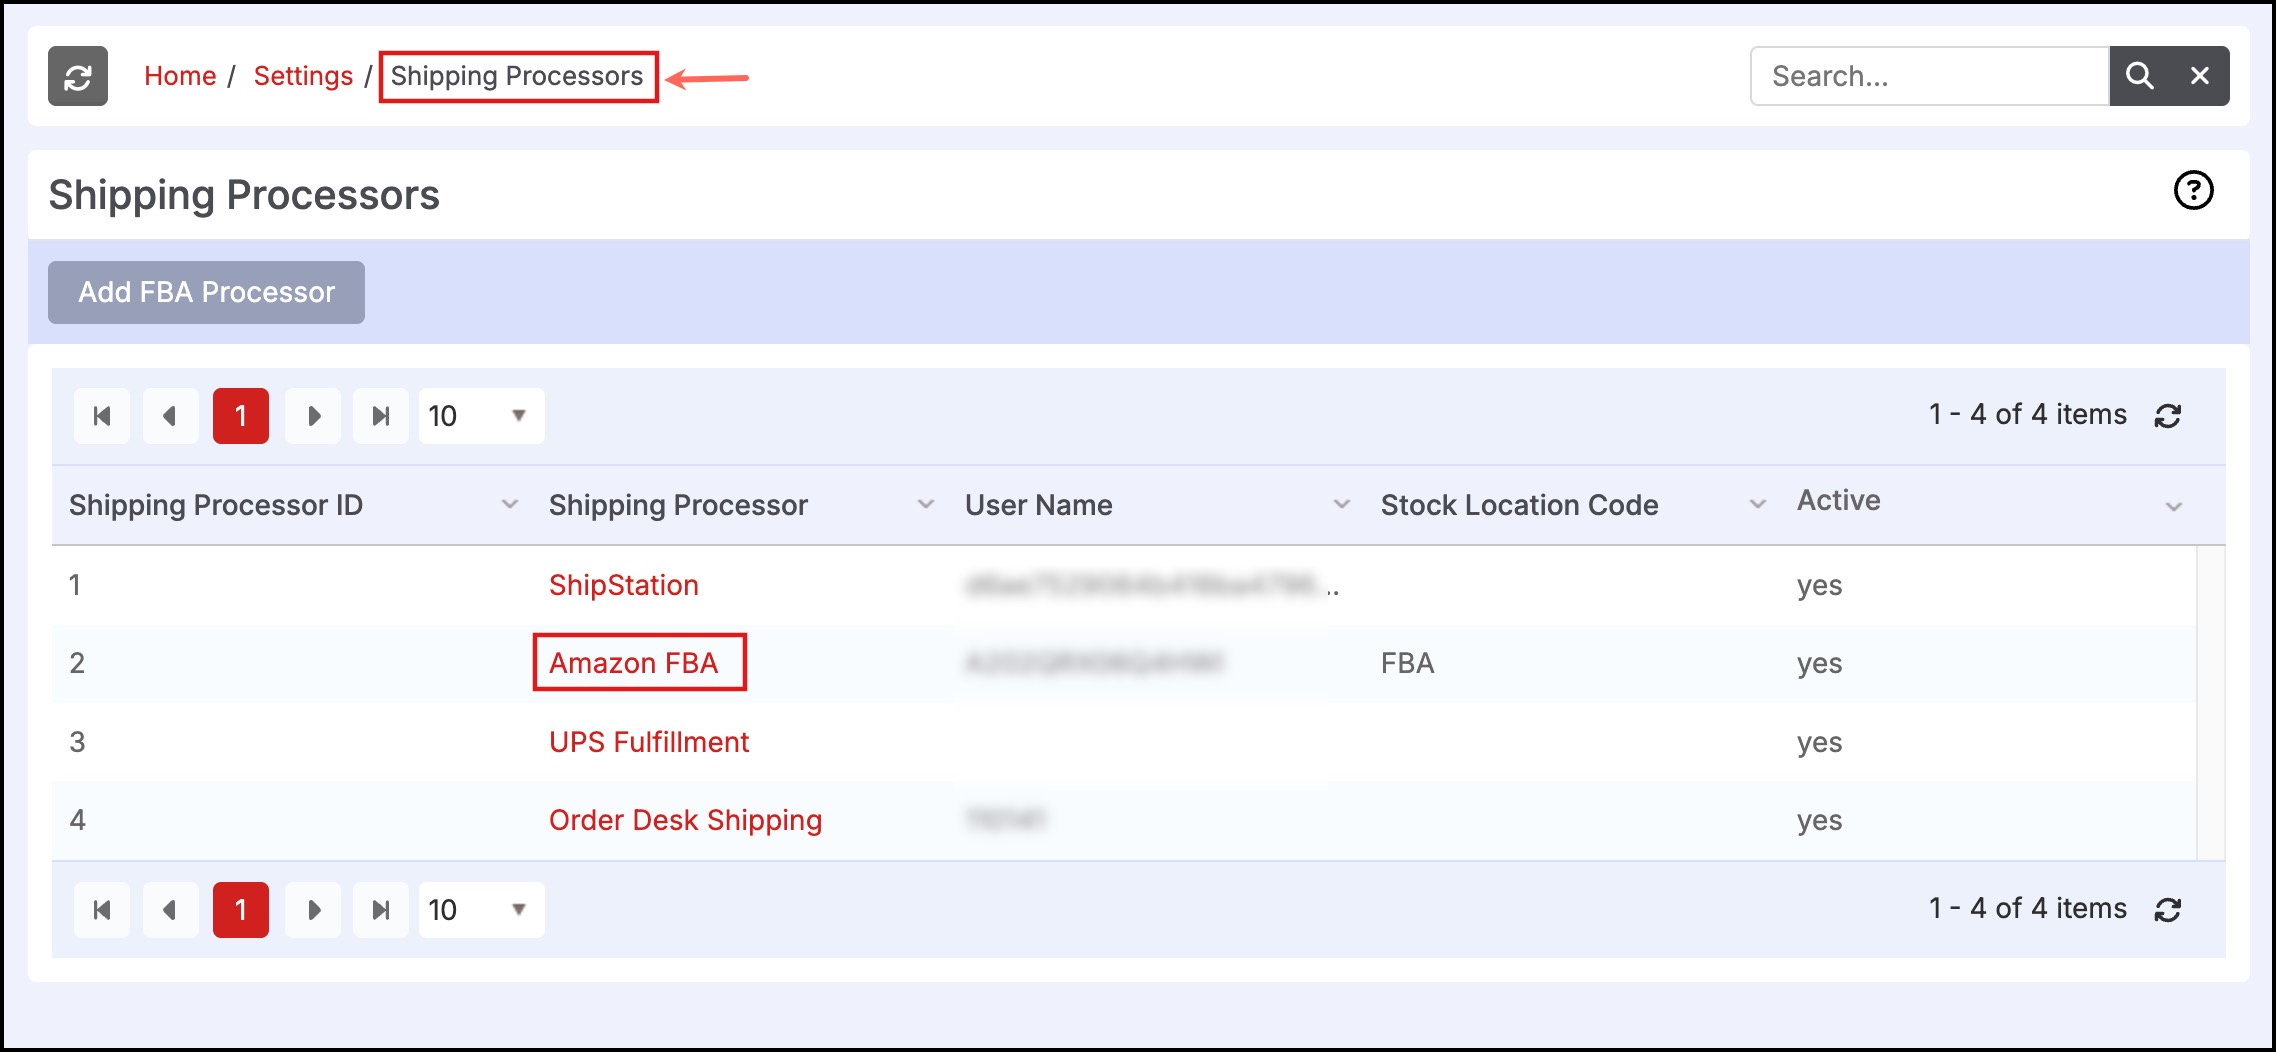
Task: Click the Settings breadcrumb link
Action: [x=303, y=76]
